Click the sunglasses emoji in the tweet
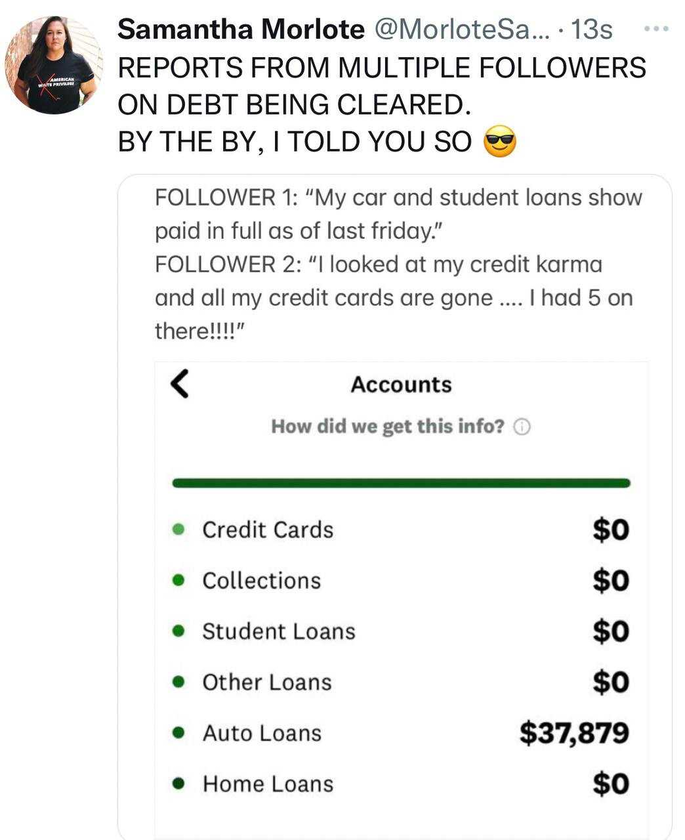The height and width of the screenshot is (840, 685). (500, 142)
